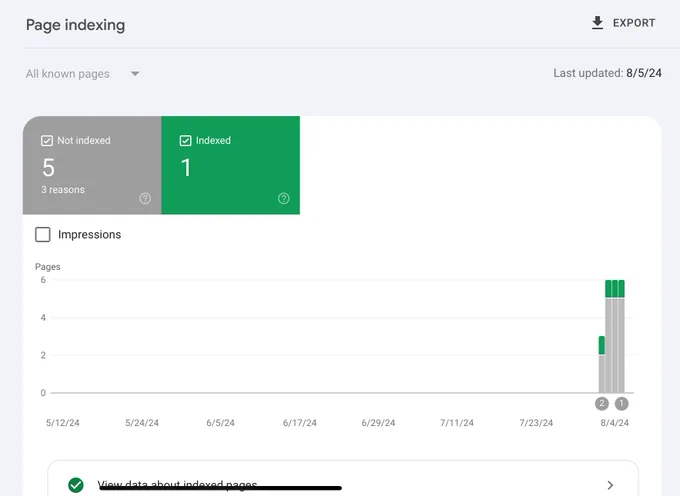Expand indexed pages data with chevron arrow
This screenshot has height=496, width=680.
coord(610,485)
